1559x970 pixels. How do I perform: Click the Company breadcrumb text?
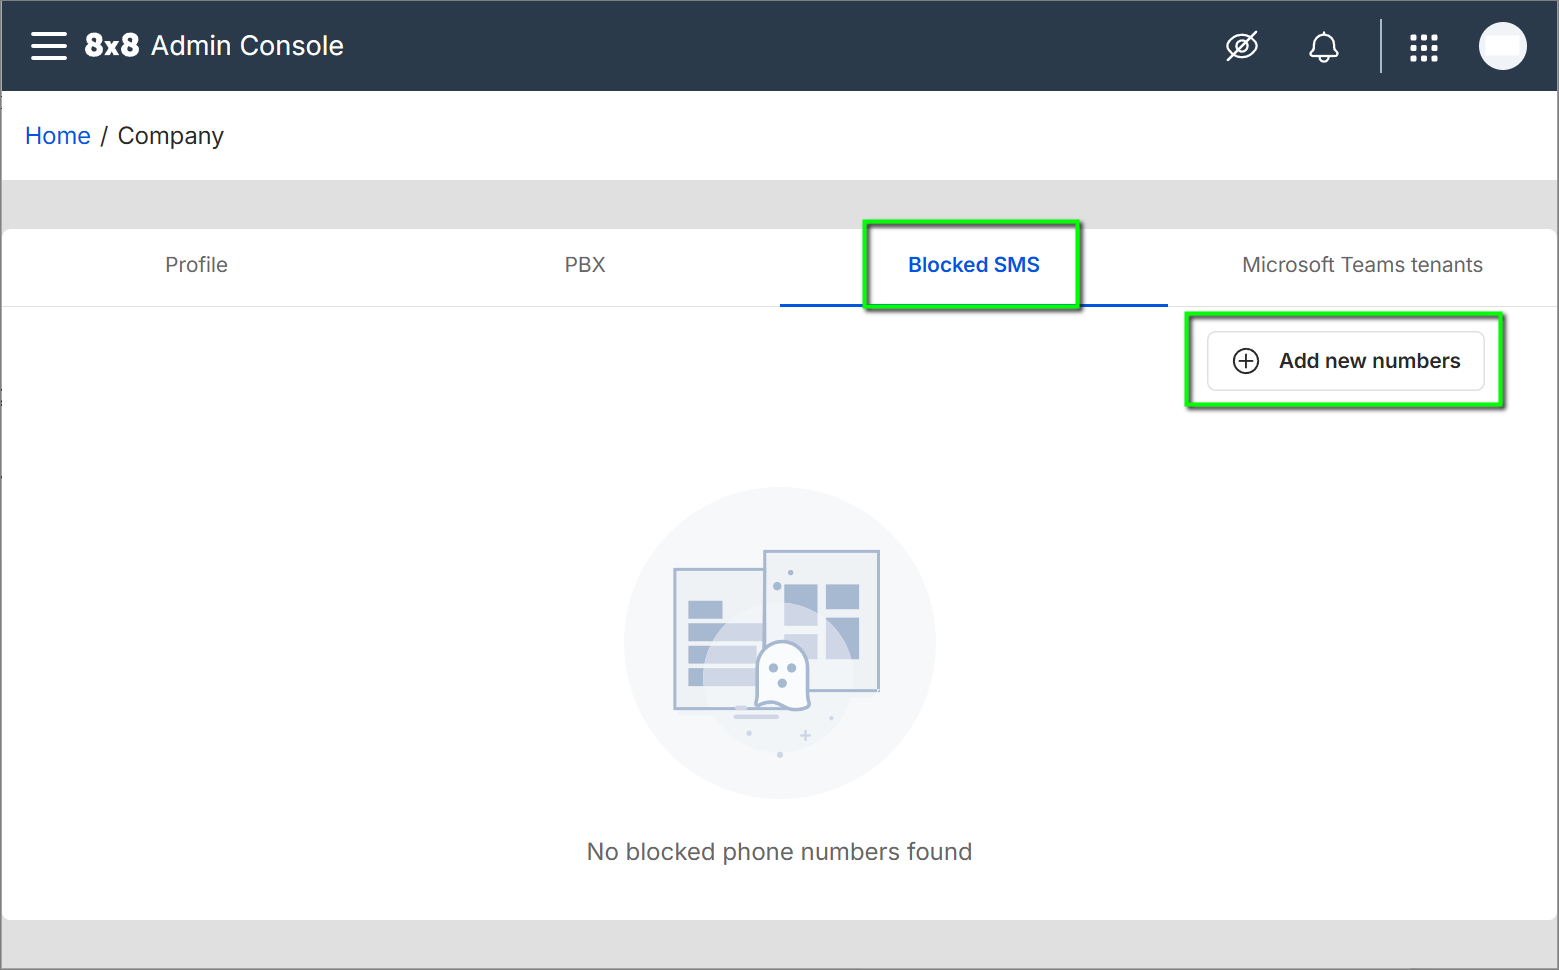[171, 136]
